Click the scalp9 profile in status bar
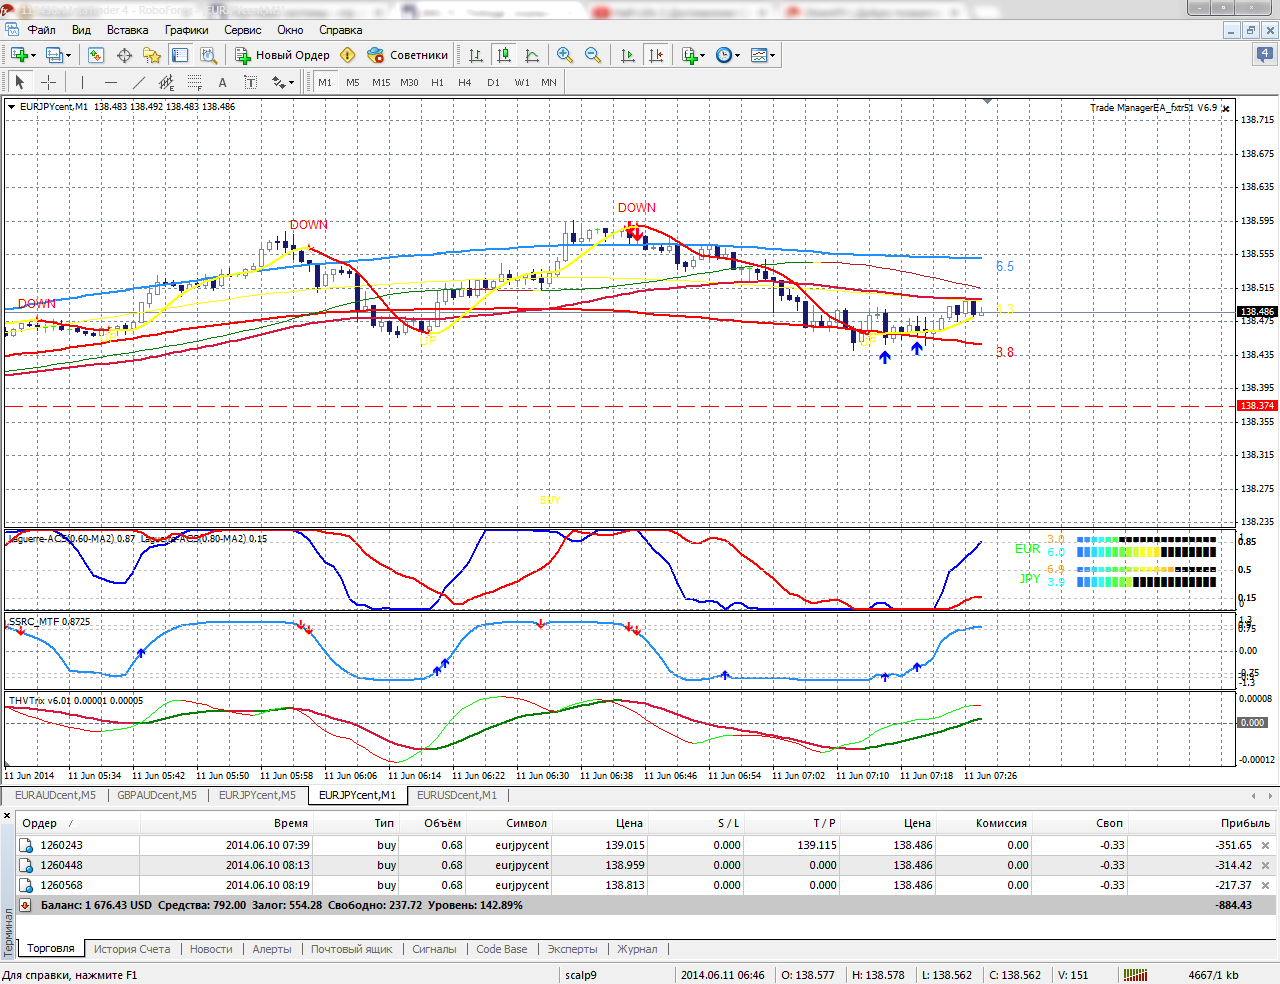The width and height of the screenshot is (1280, 984). coord(581,975)
